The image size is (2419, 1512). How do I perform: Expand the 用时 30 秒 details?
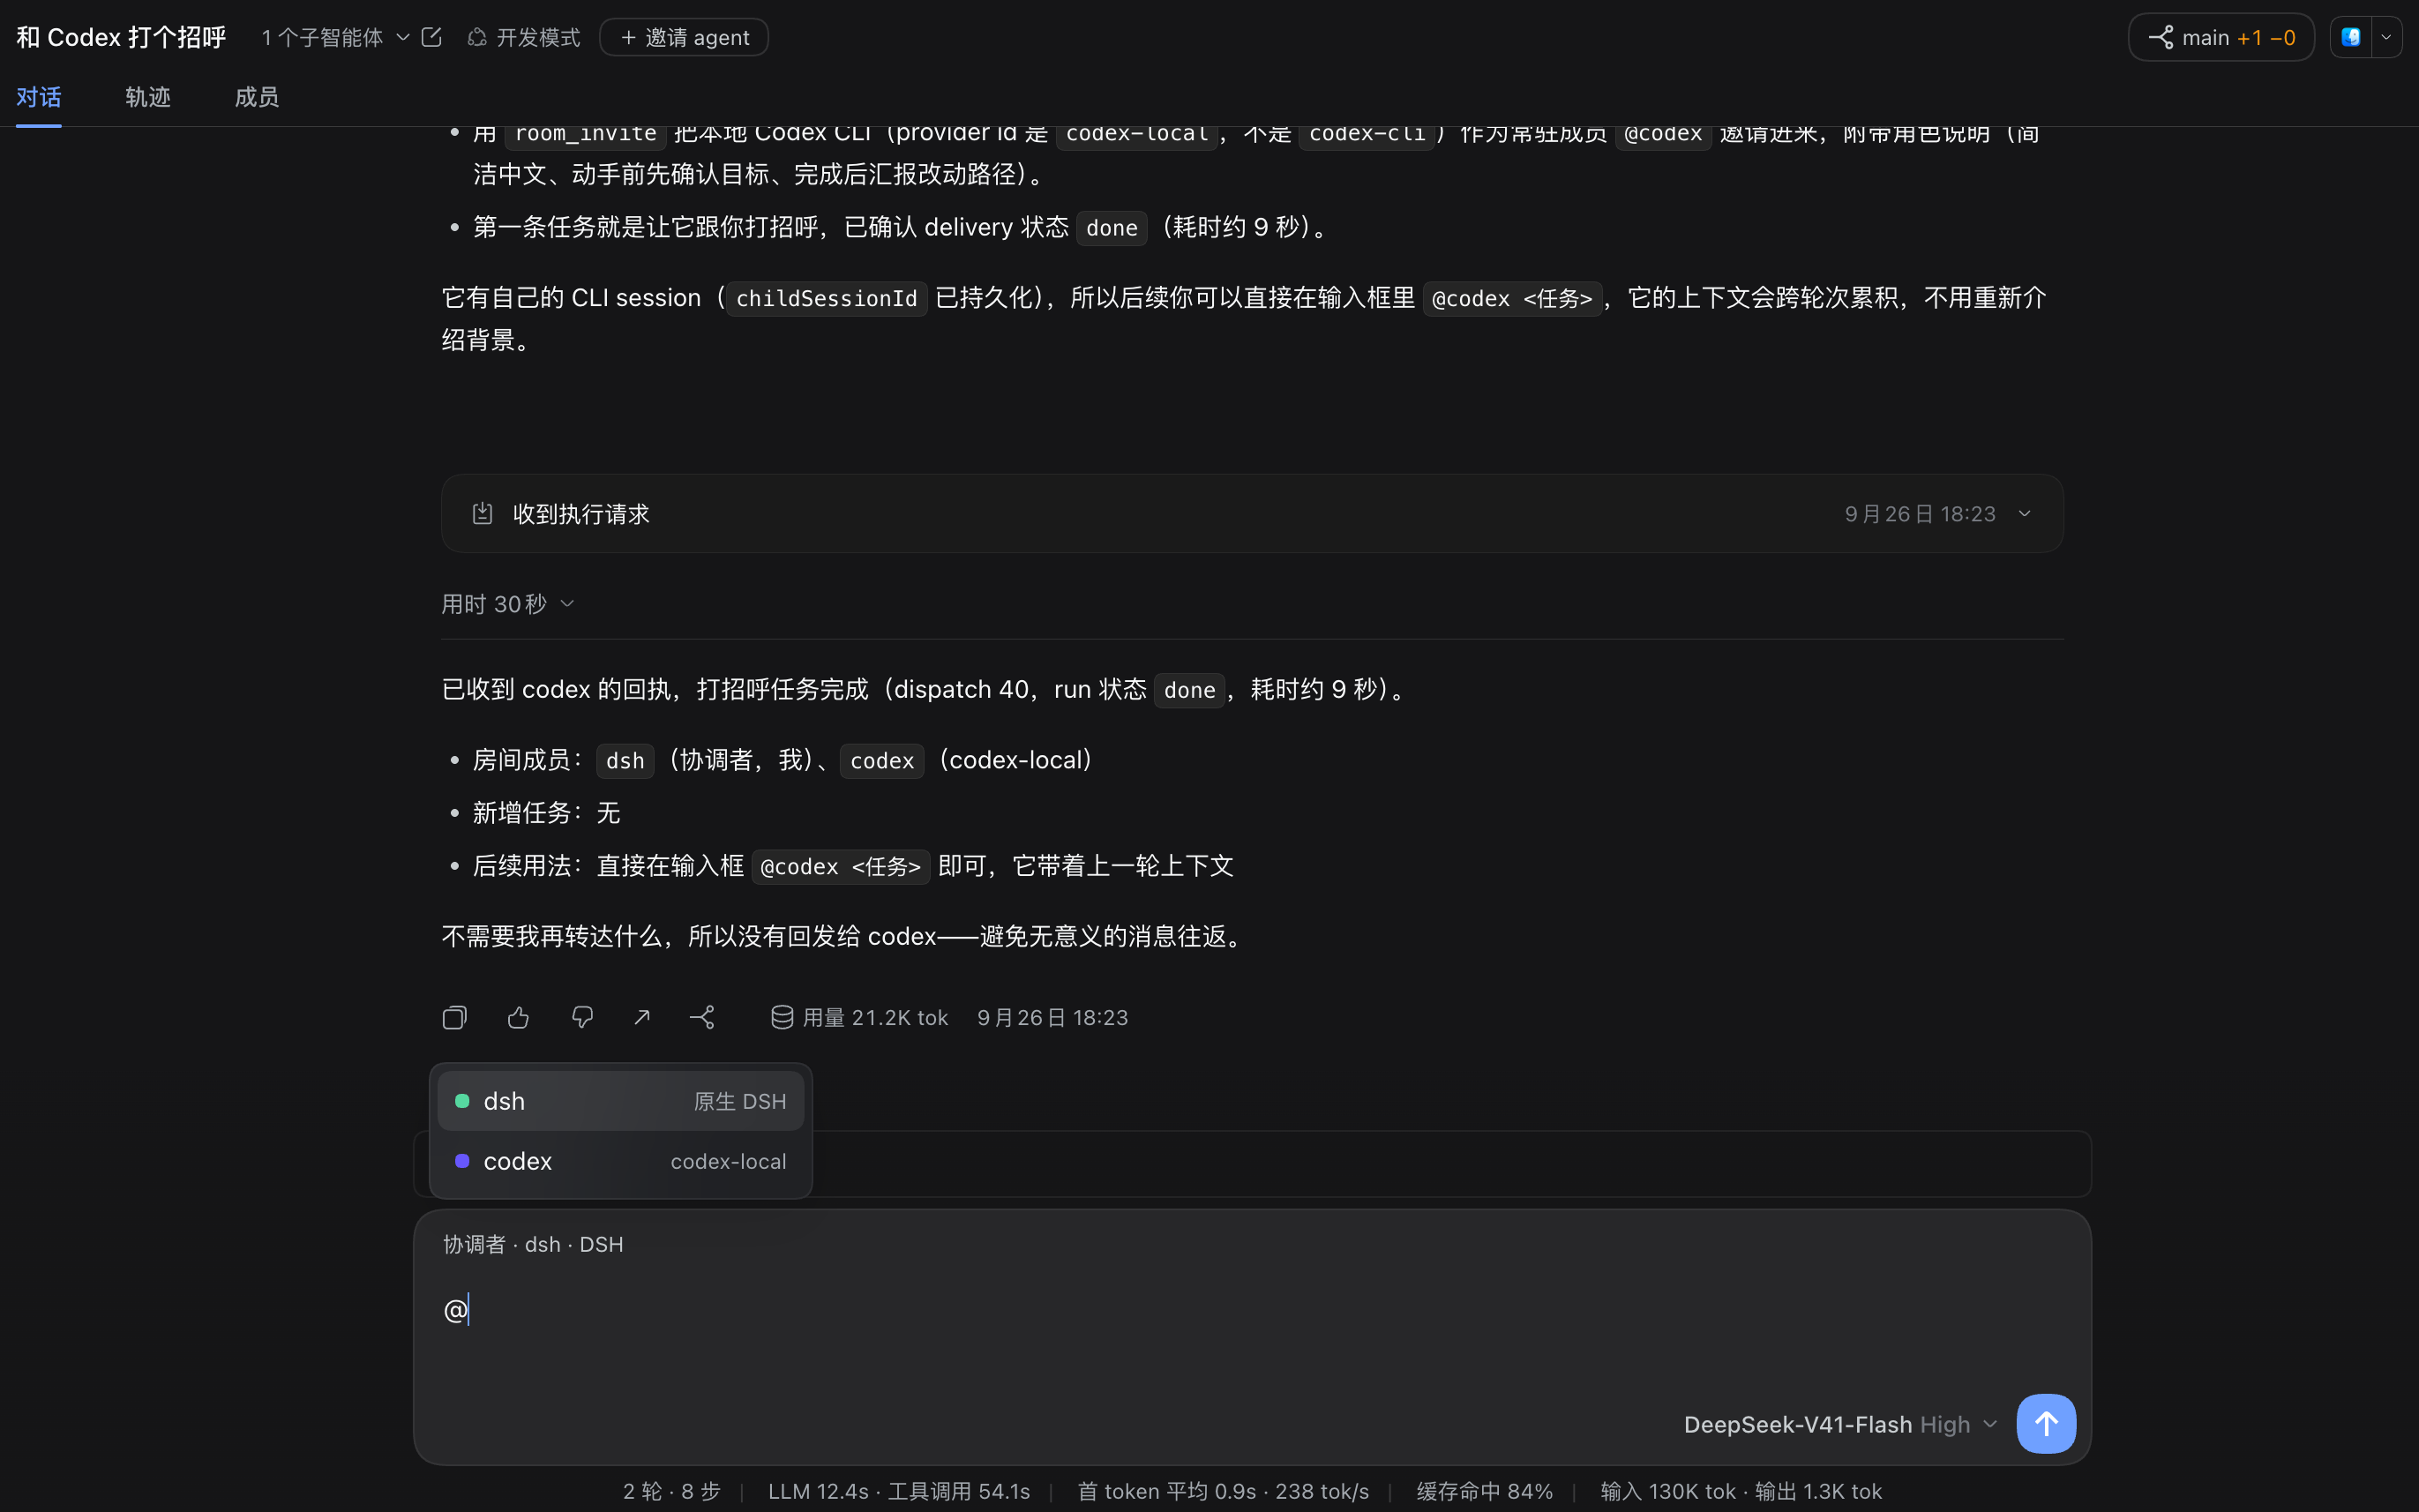click(508, 604)
